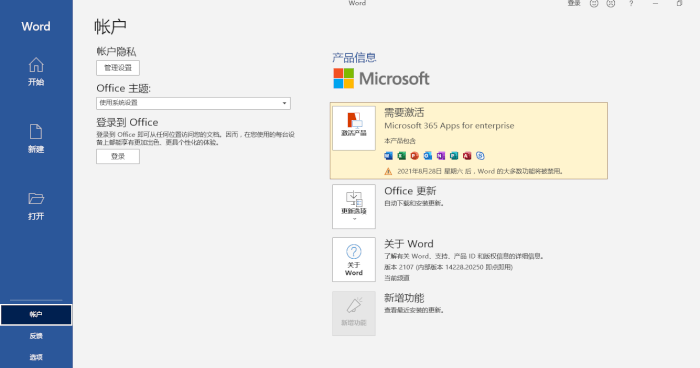Click the 激活产品 (Activate Product) button
The image size is (700, 368).
pyautogui.click(x=354, y=128)
